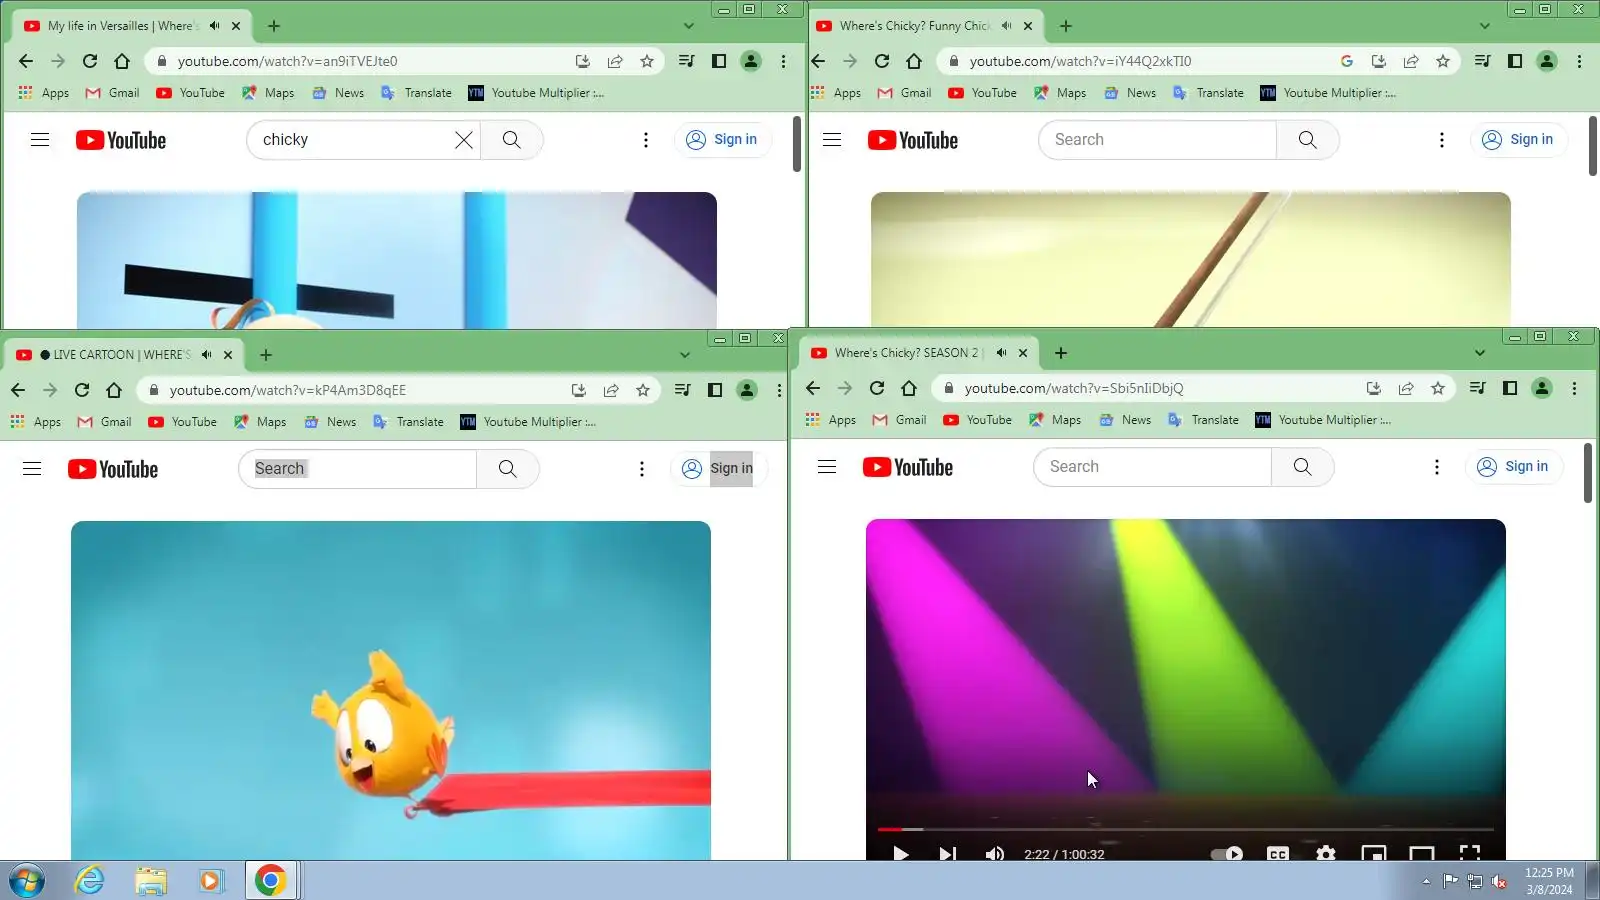Open tab search dropdown in Versailles window

point(688,26)
